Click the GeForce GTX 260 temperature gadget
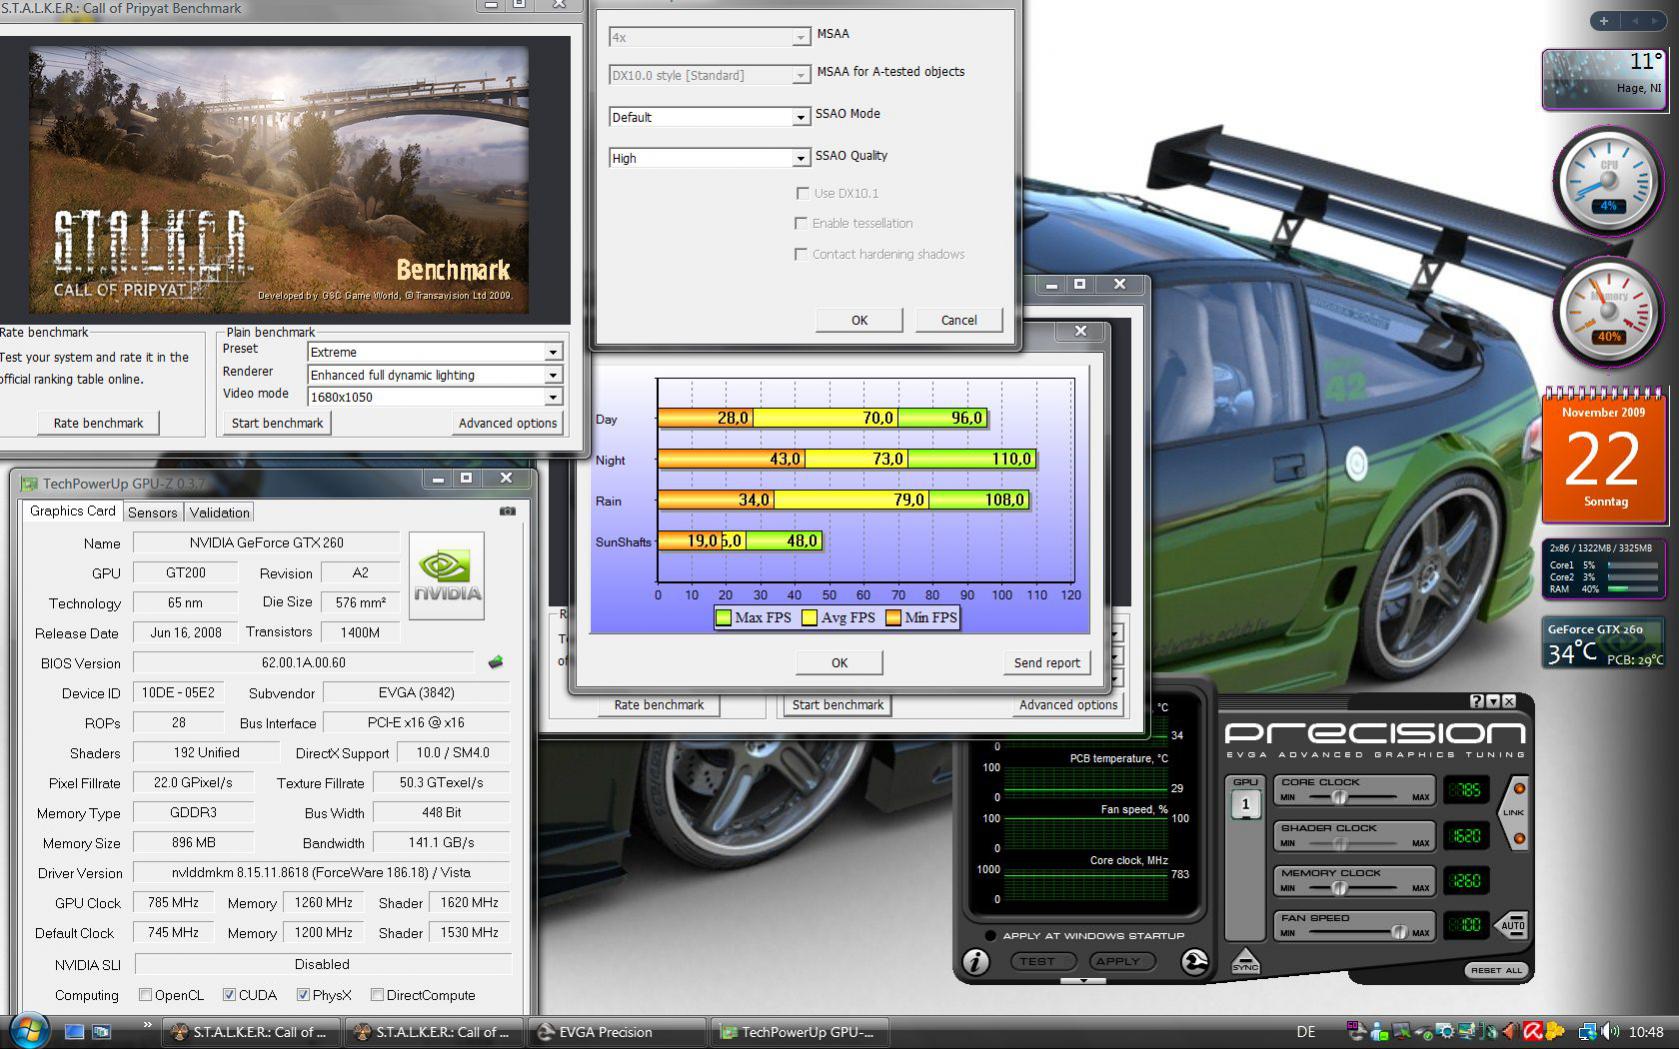Viewport: 1679px width, 1049px height. 1604,642
